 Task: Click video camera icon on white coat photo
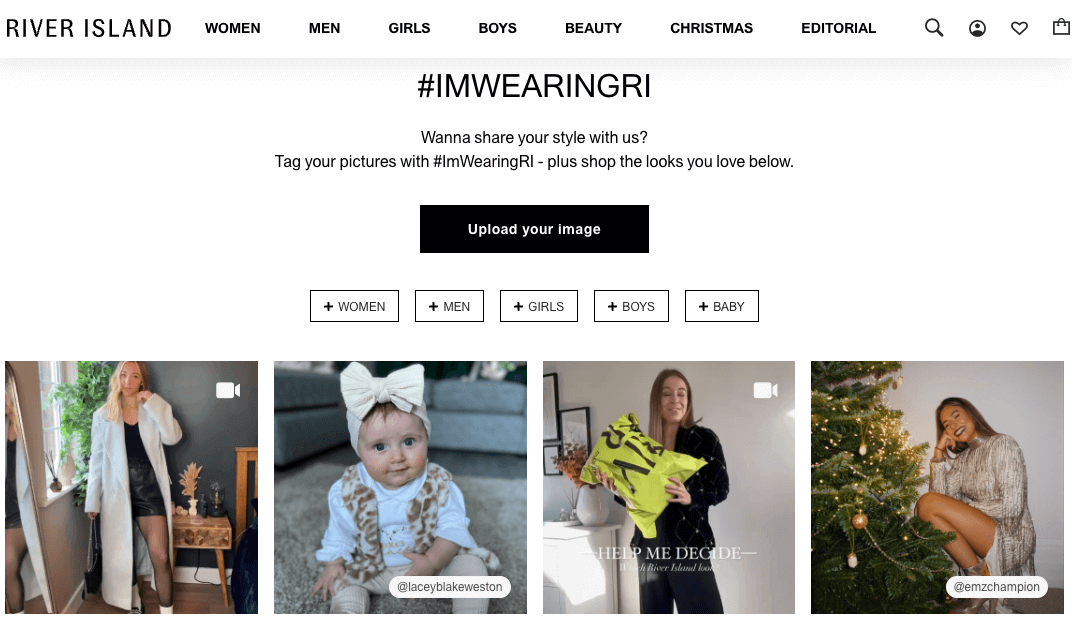point(228,390)
